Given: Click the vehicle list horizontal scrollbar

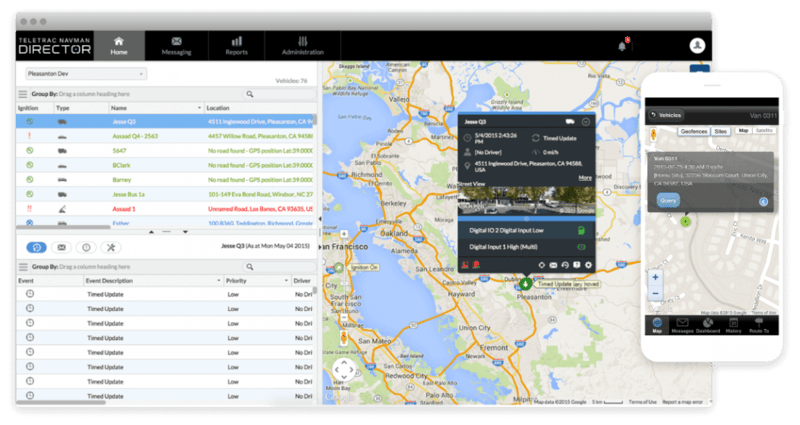Looking at the screenshot, I should click(63, 227).
